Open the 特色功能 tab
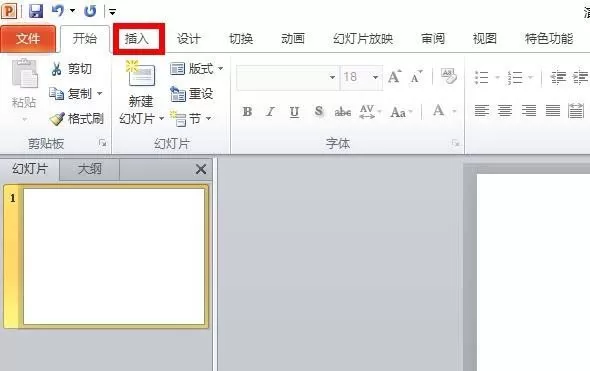 549,39
